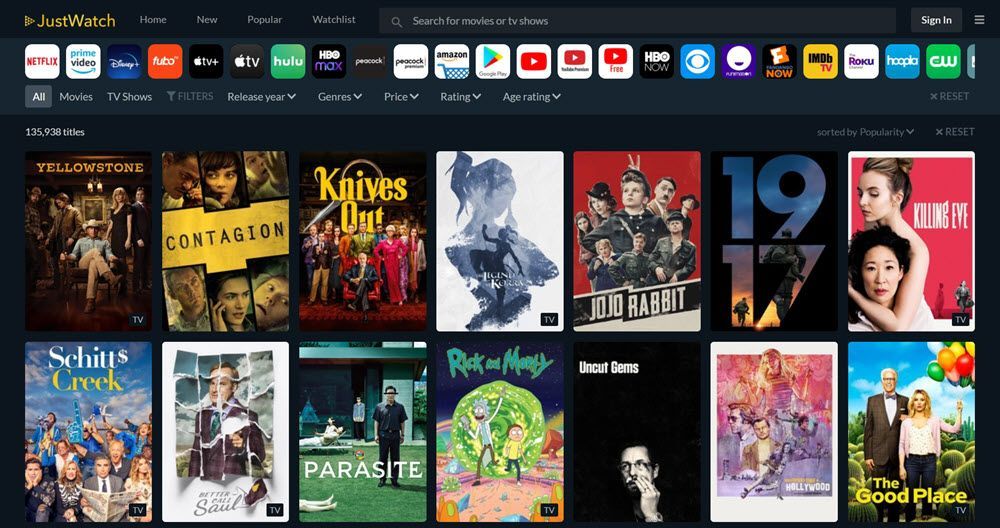This screenshot has width=1000, height=528.
Task: Pick the Google Play provider icon
Action: [x=493, y=61]
